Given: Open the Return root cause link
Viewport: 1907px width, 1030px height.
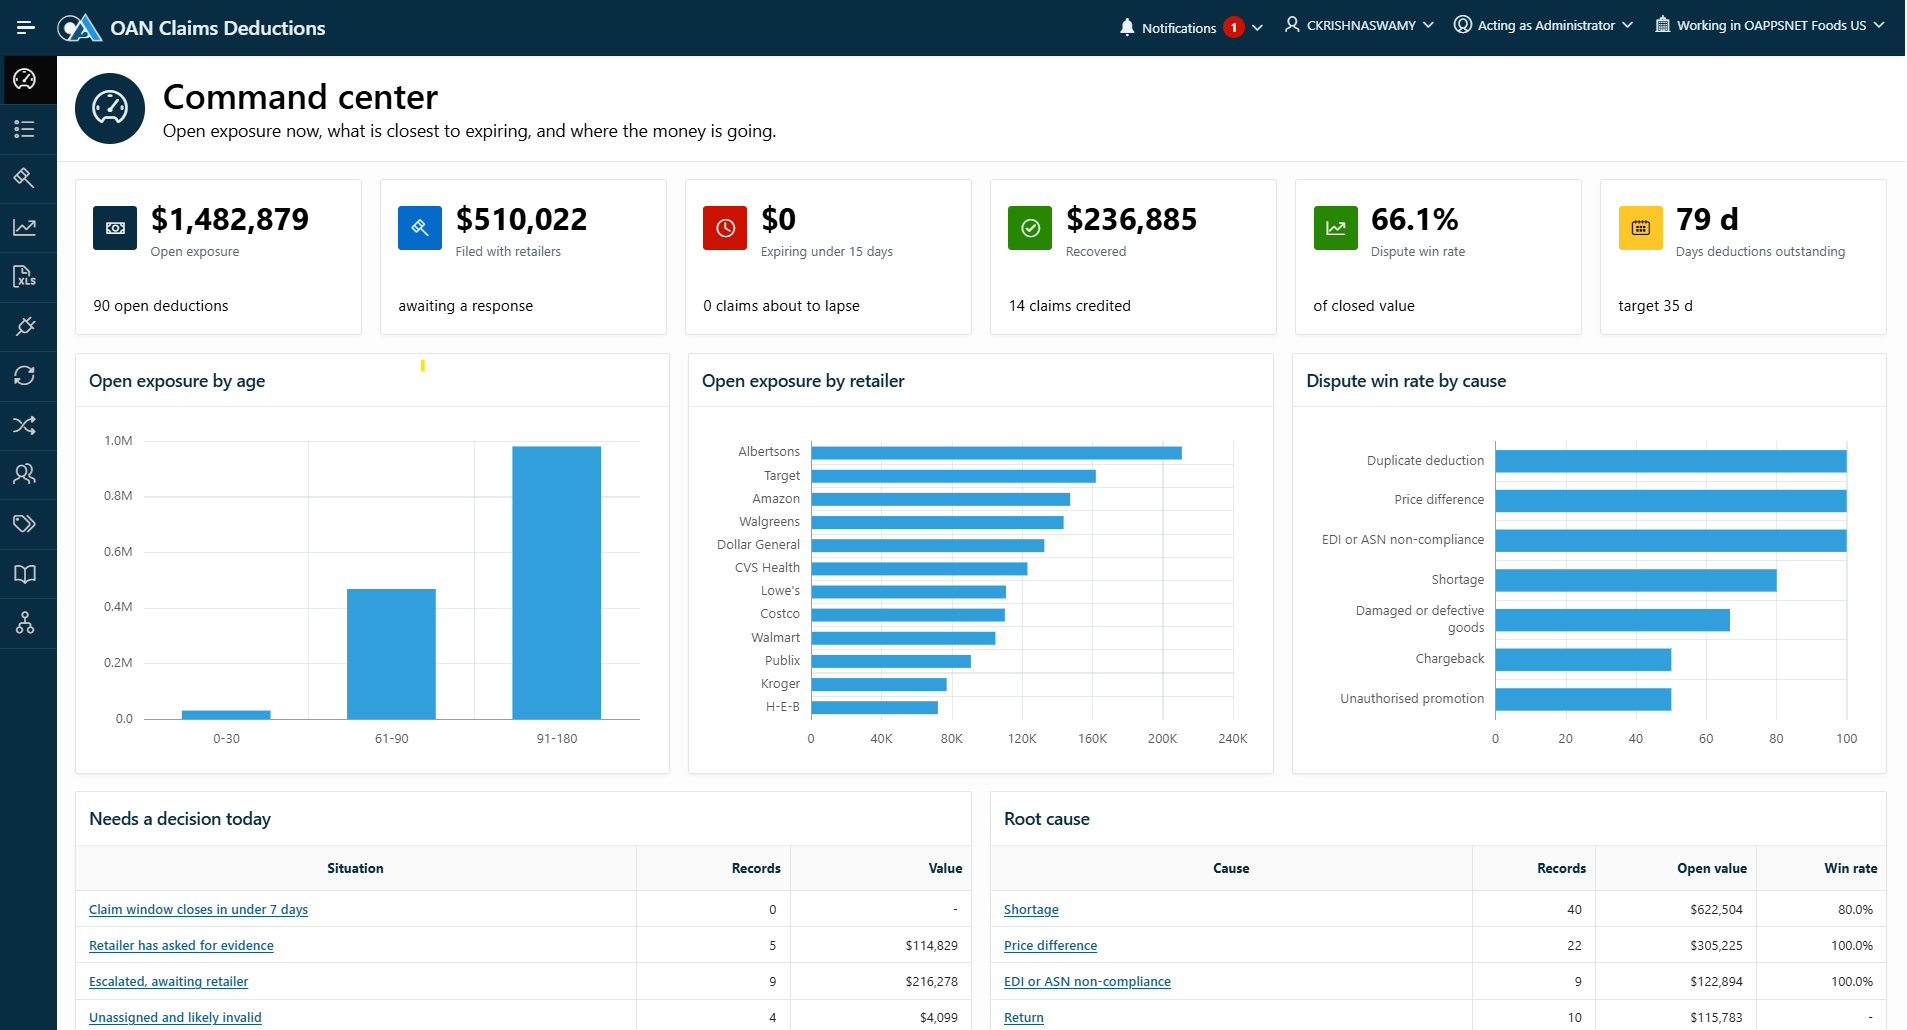Looking at the screenshot, I should tap(1023, 1017).
